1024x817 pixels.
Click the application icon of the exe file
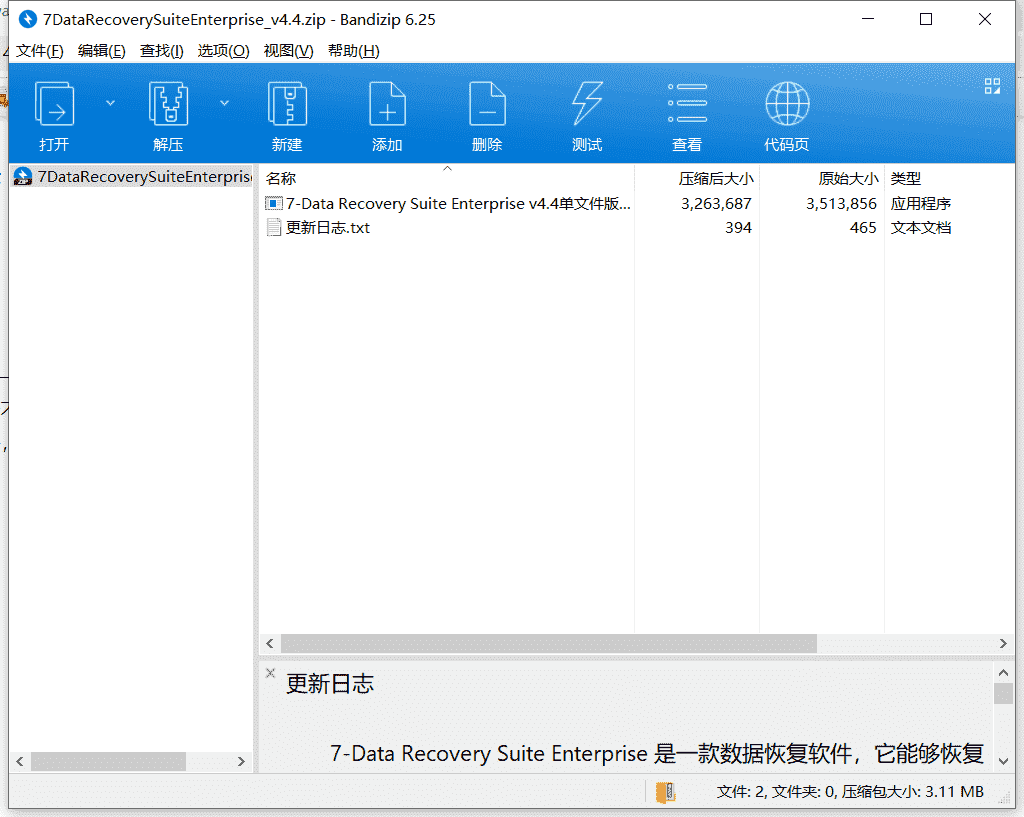click(274, 204)
